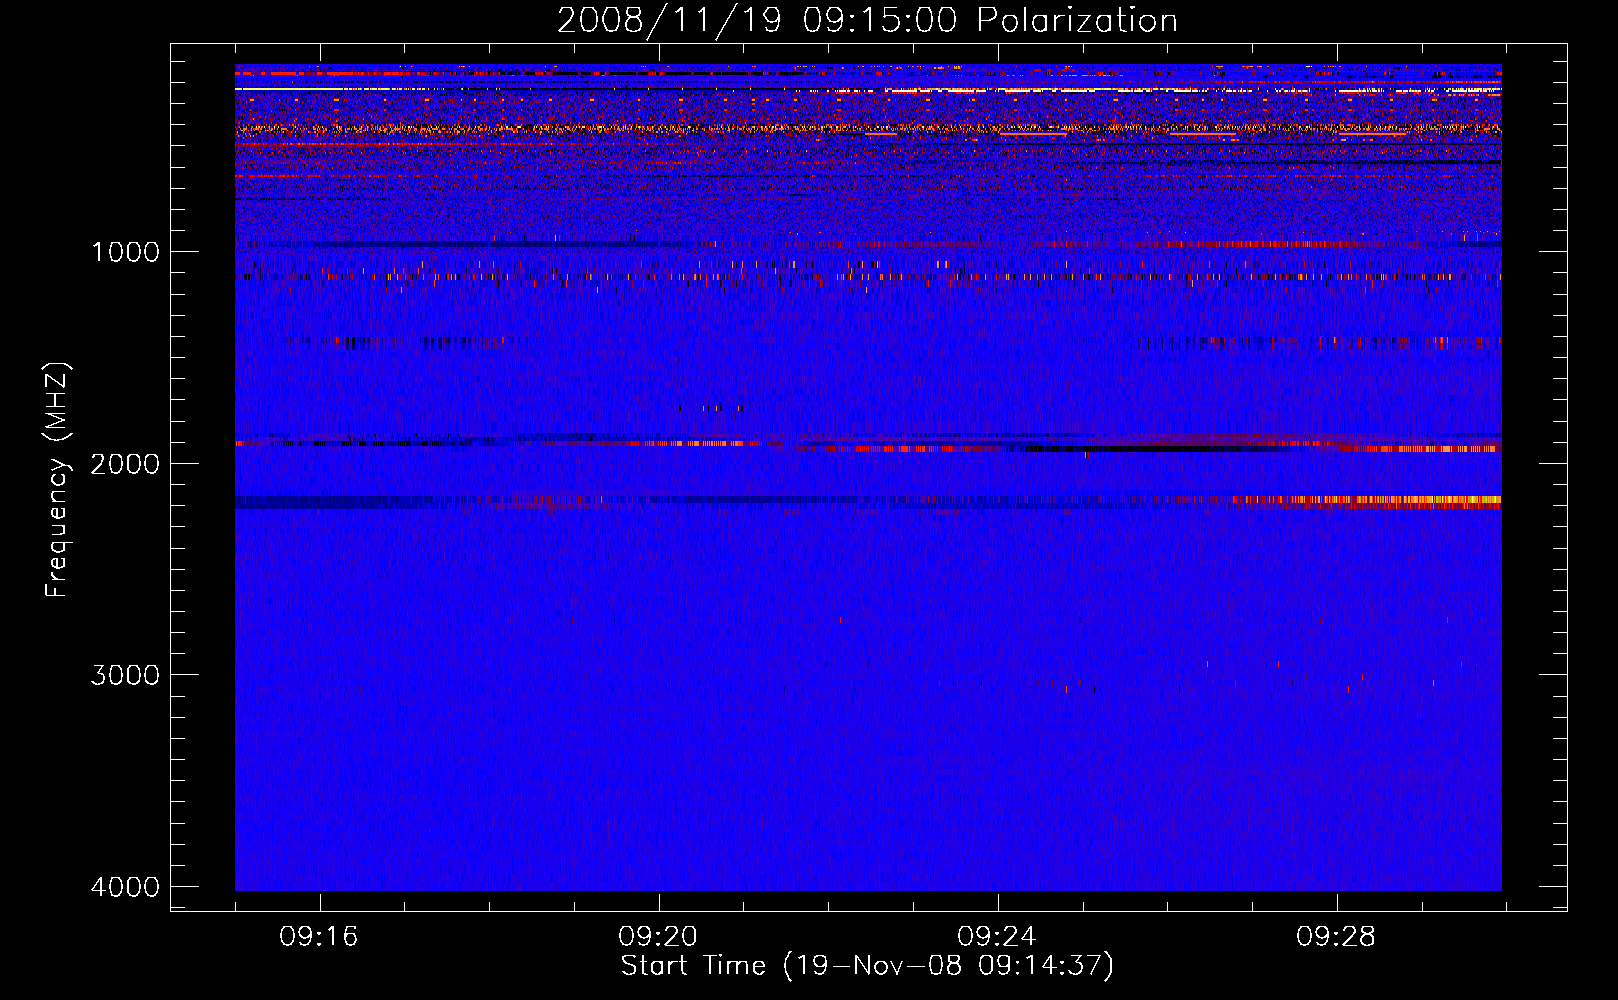This screenshot has height=1000, width=1618.
Task: Click the 1000 frequency tick label
Action: pyautogui.click(x=125, y=251)
